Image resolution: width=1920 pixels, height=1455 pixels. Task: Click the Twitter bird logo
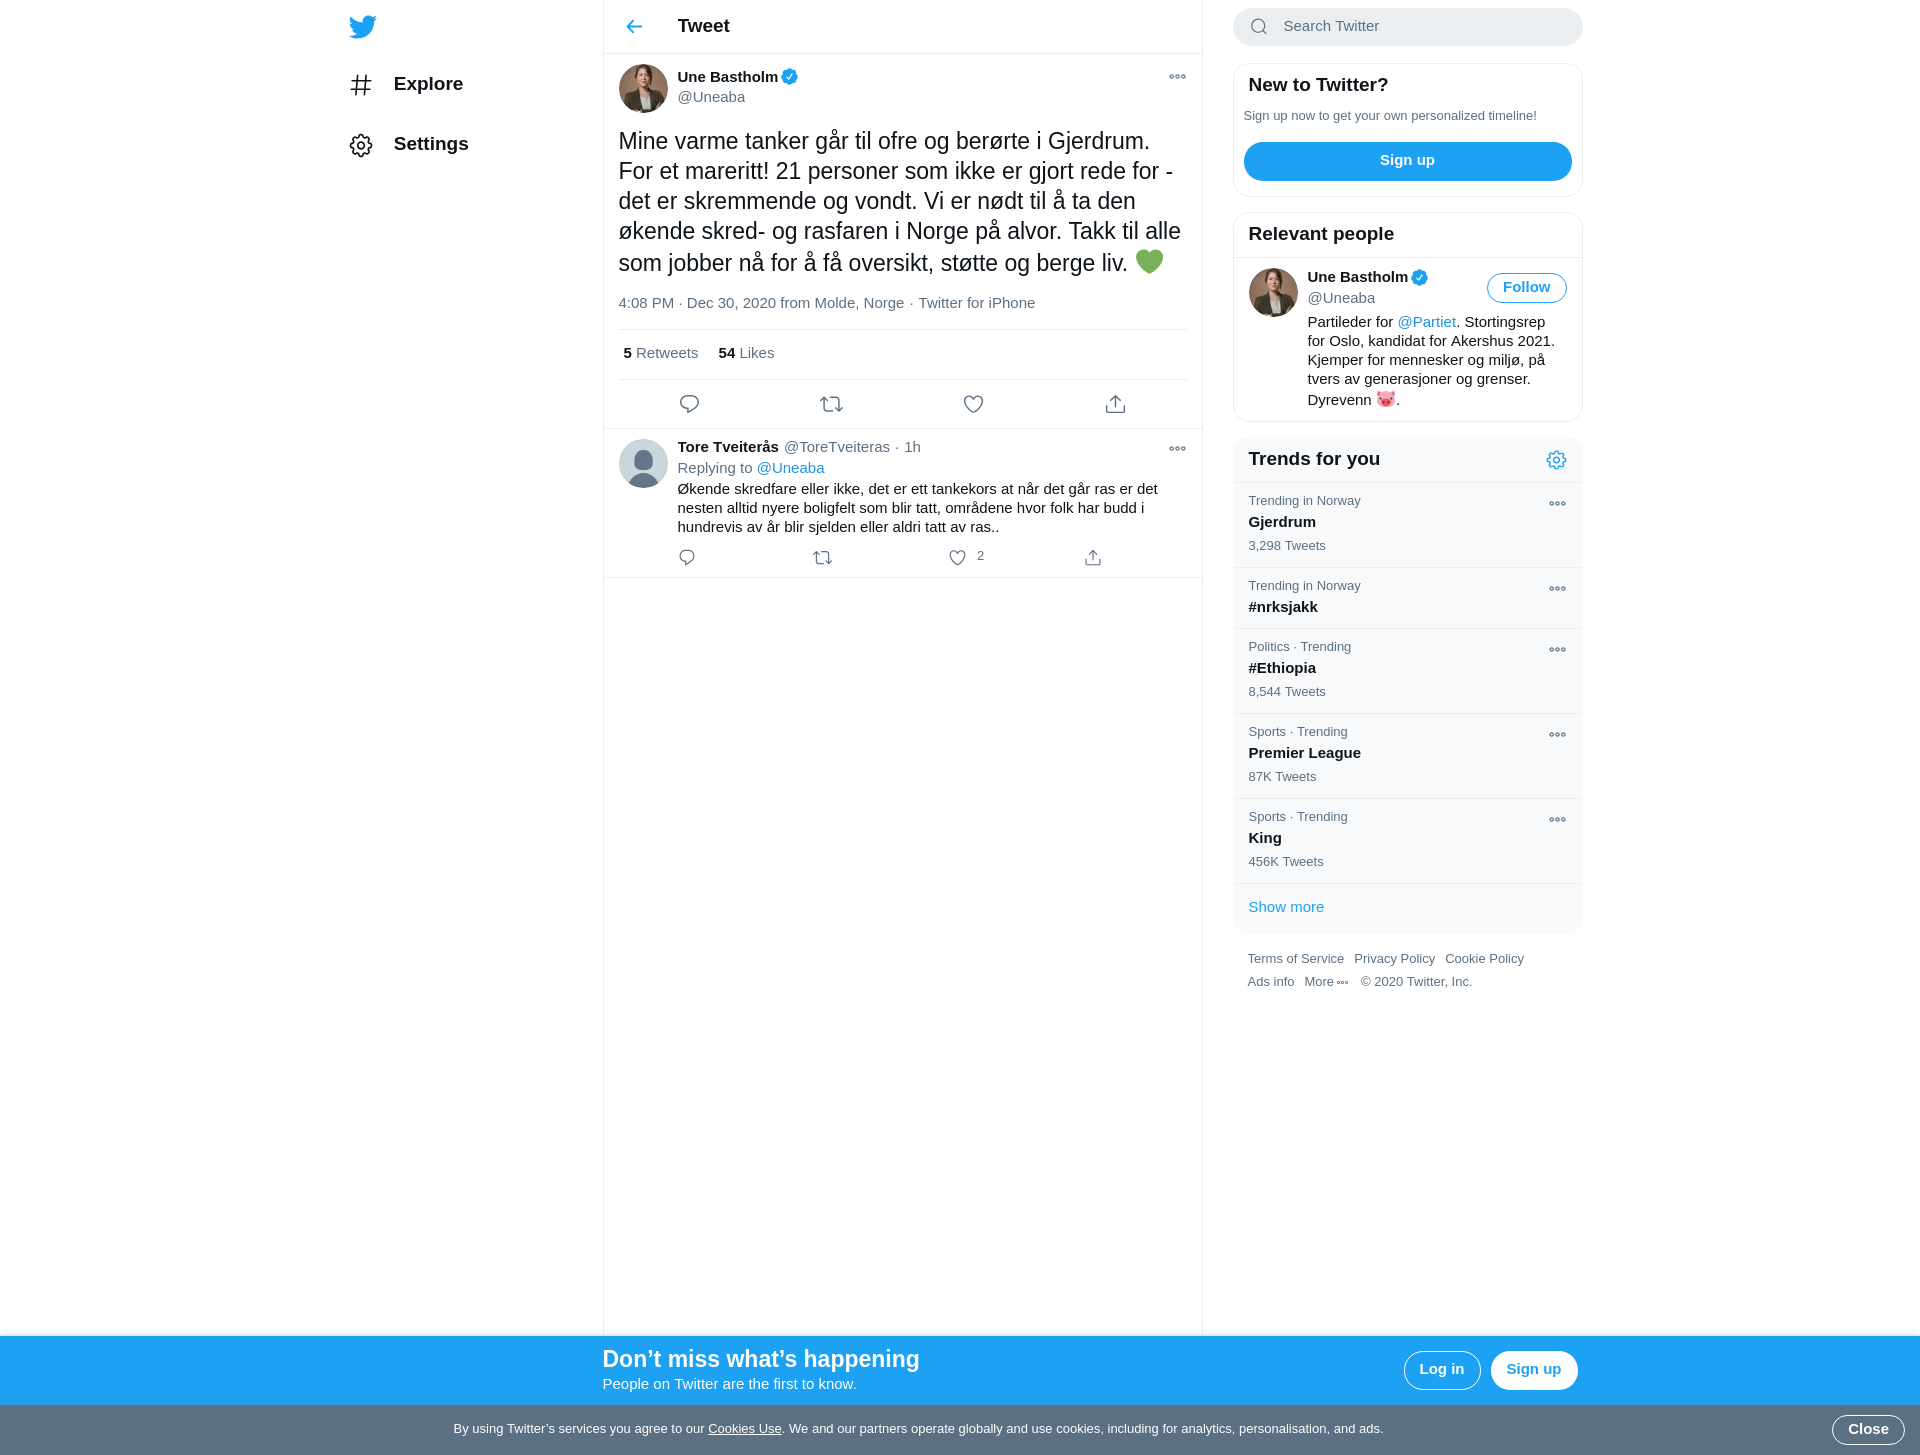[x=363, y=26]
